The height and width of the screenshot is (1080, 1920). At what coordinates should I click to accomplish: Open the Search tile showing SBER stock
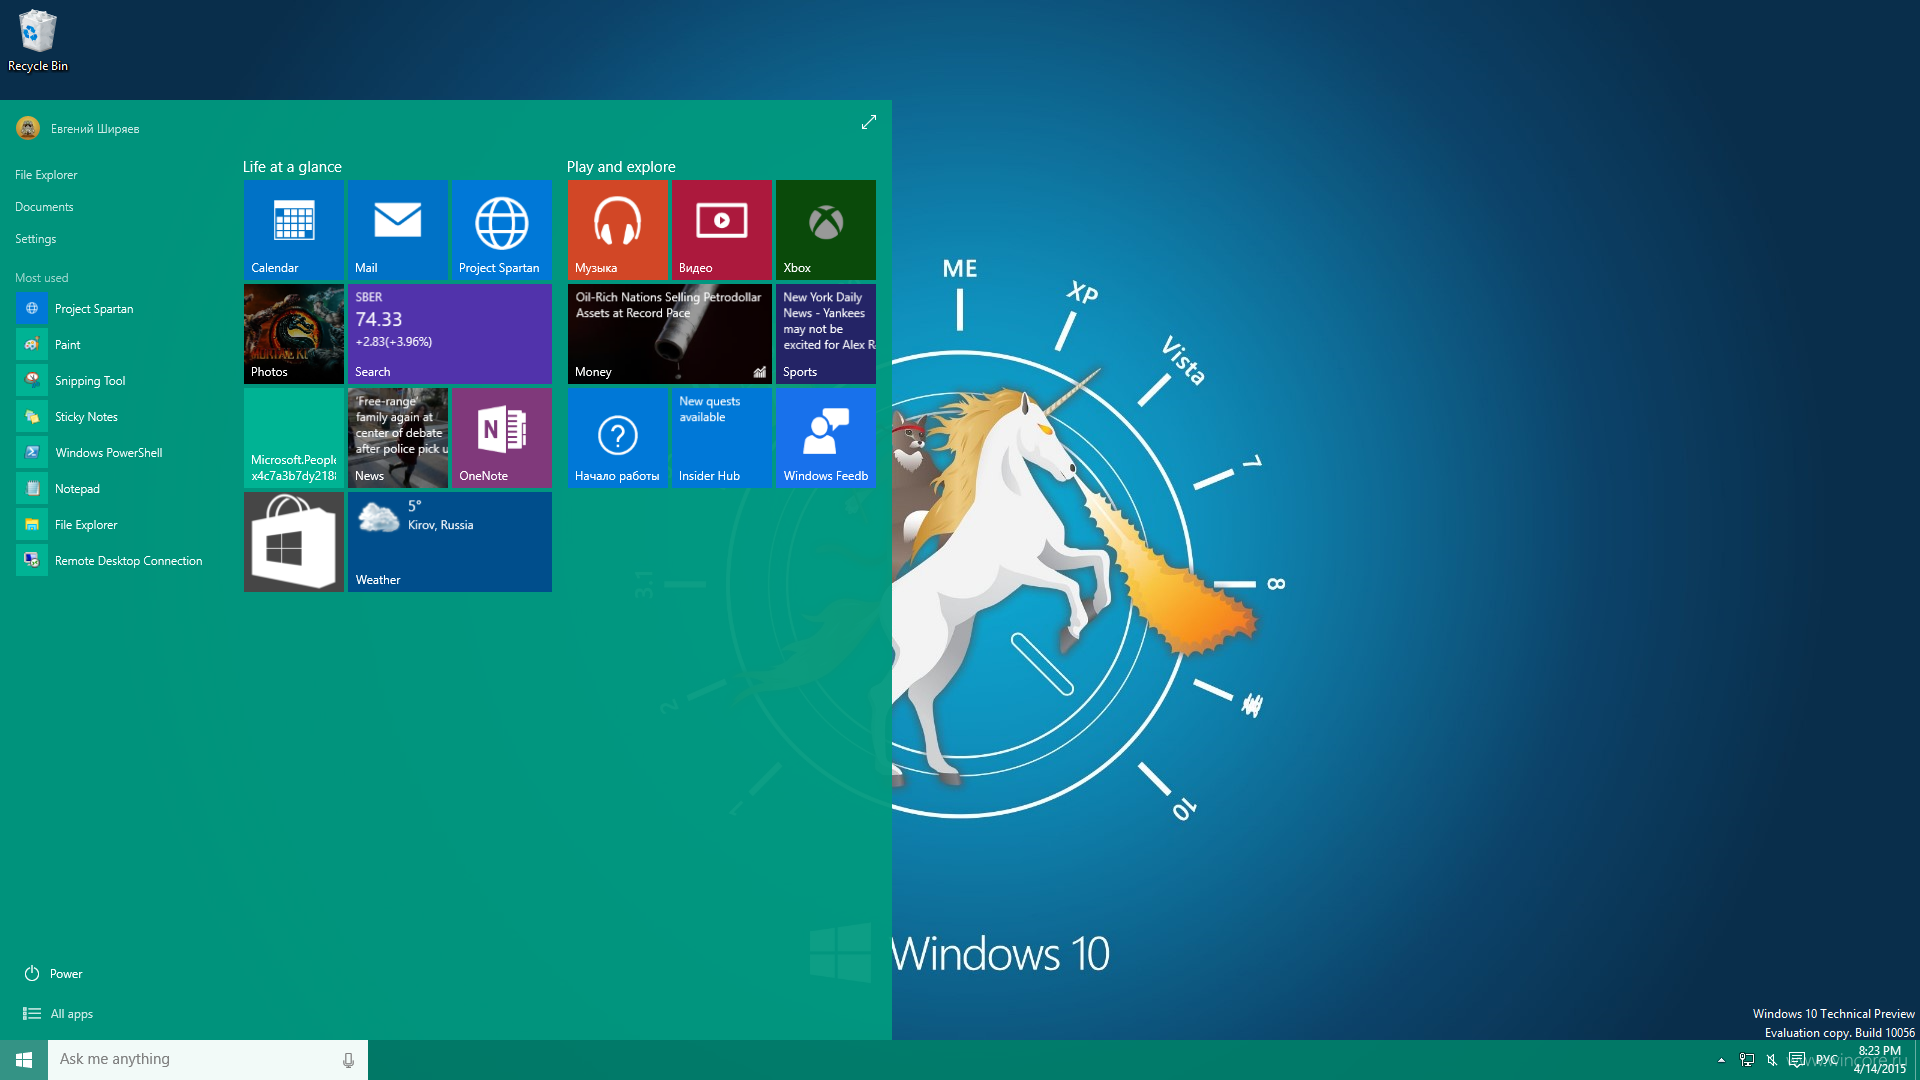pyautogui.click(x=449, y=334)
